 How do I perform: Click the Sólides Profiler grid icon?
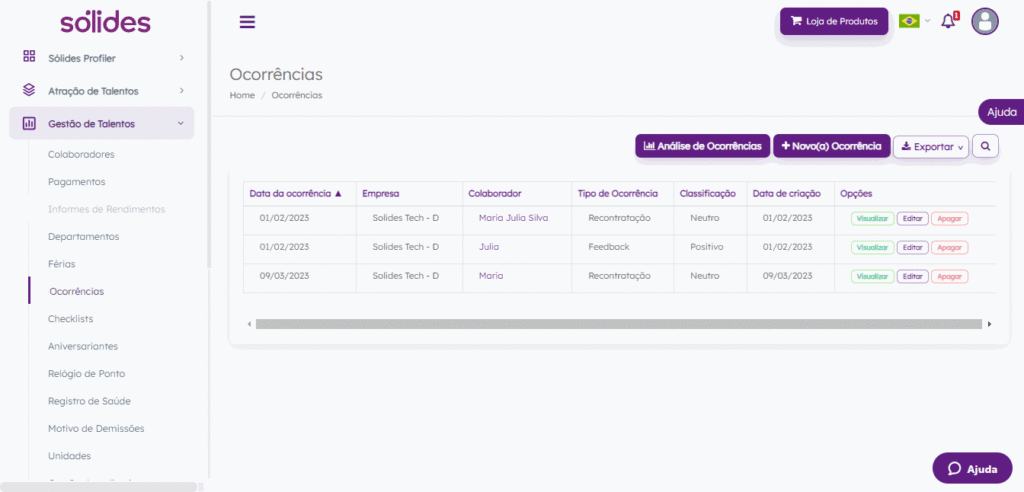[29, 56]
